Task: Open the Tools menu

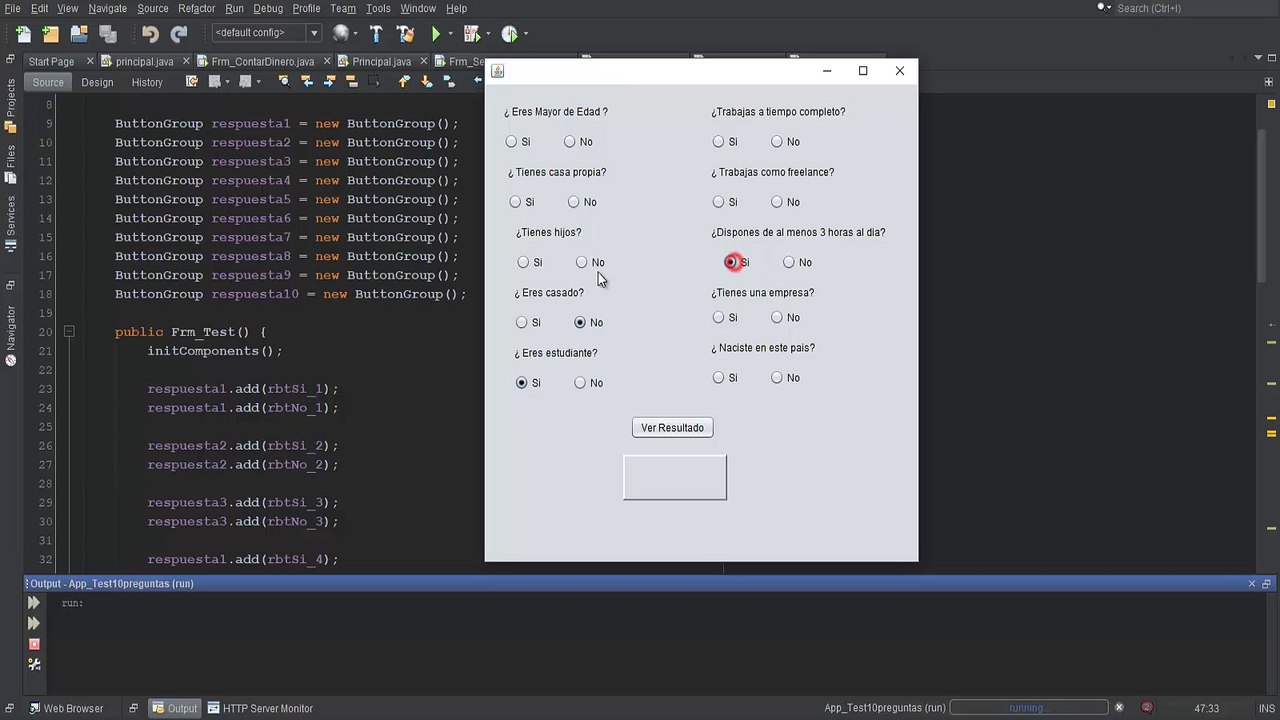Action: coord(378,8)
